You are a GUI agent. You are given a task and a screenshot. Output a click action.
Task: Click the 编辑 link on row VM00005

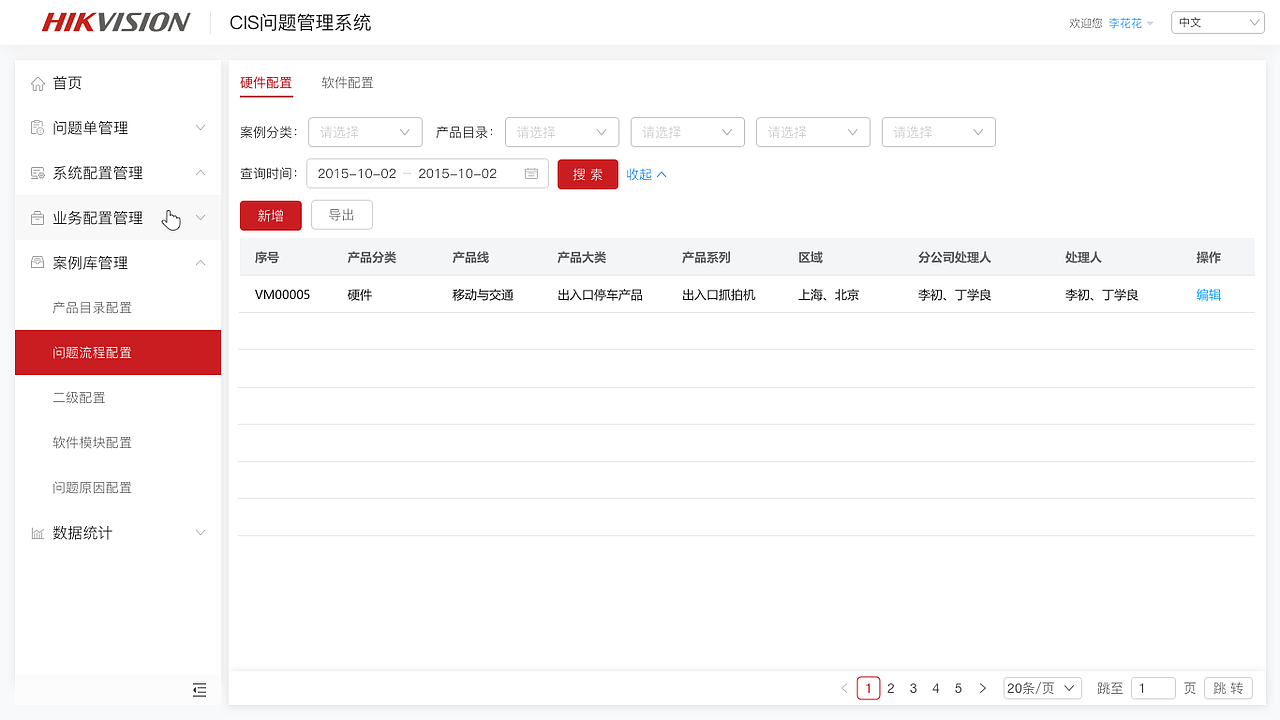(1208, 294)
